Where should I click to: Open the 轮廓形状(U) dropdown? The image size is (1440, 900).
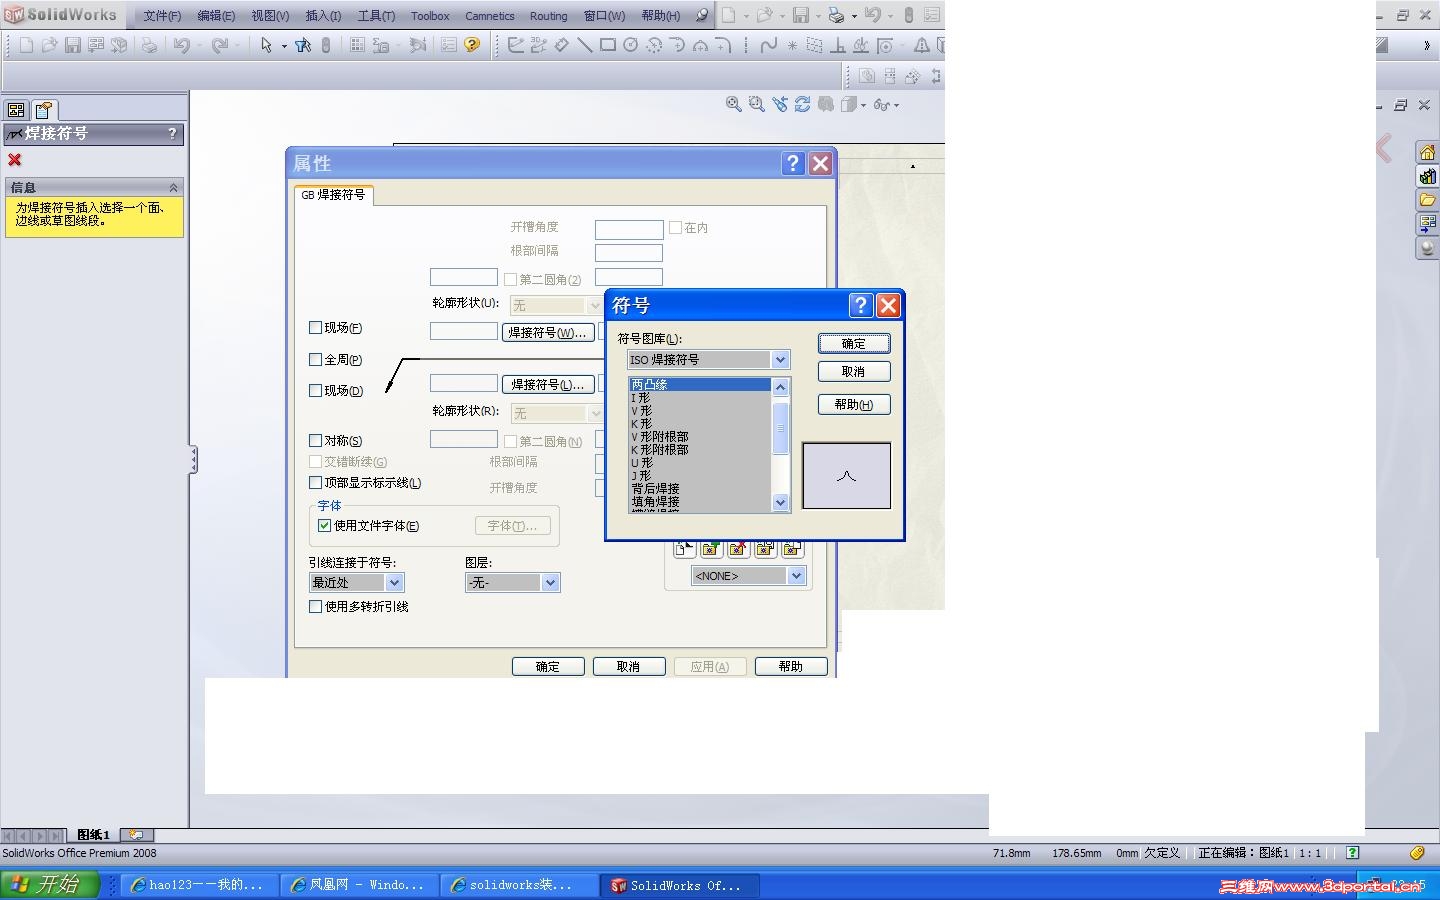(x=595, y=306)
